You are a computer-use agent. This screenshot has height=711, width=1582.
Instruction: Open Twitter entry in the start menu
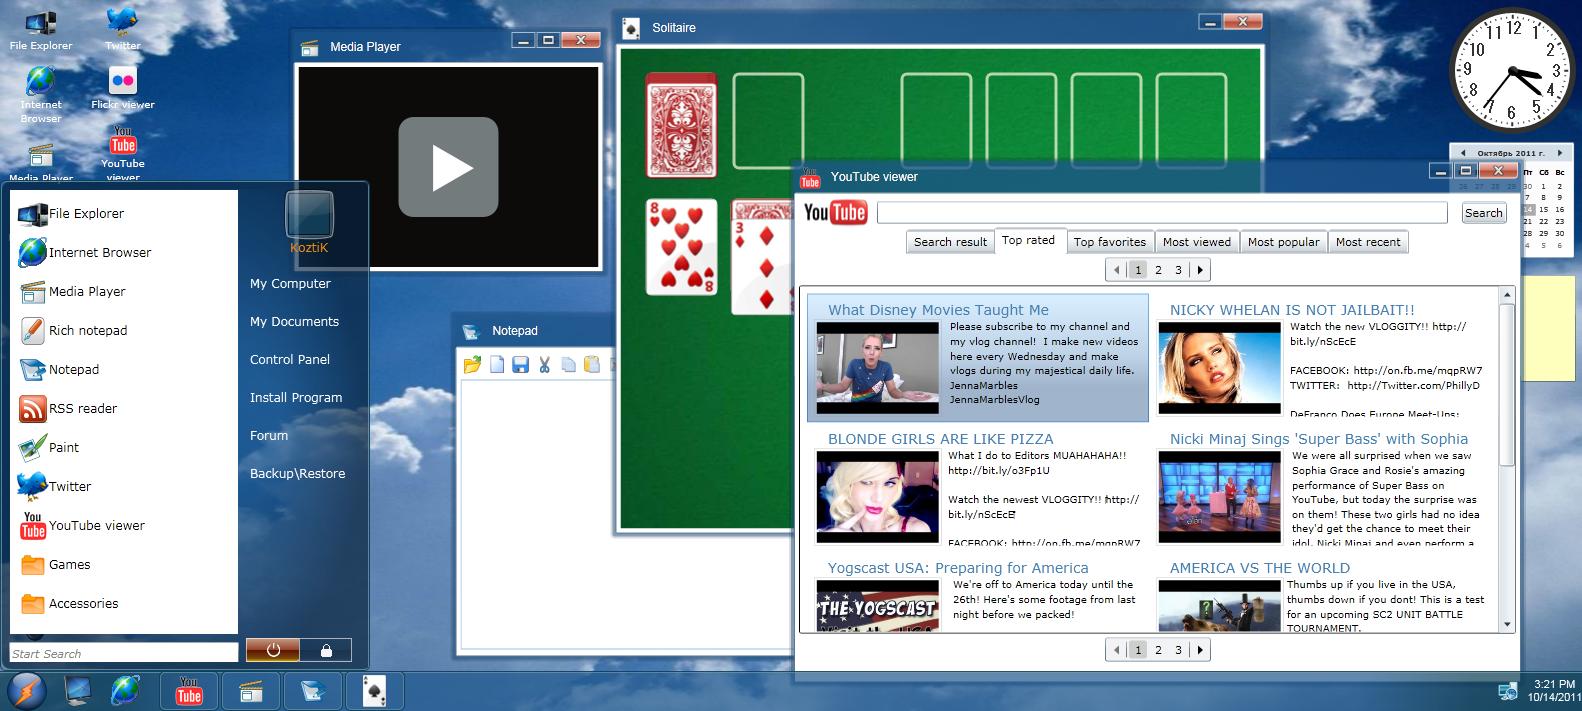pos(124,486)
